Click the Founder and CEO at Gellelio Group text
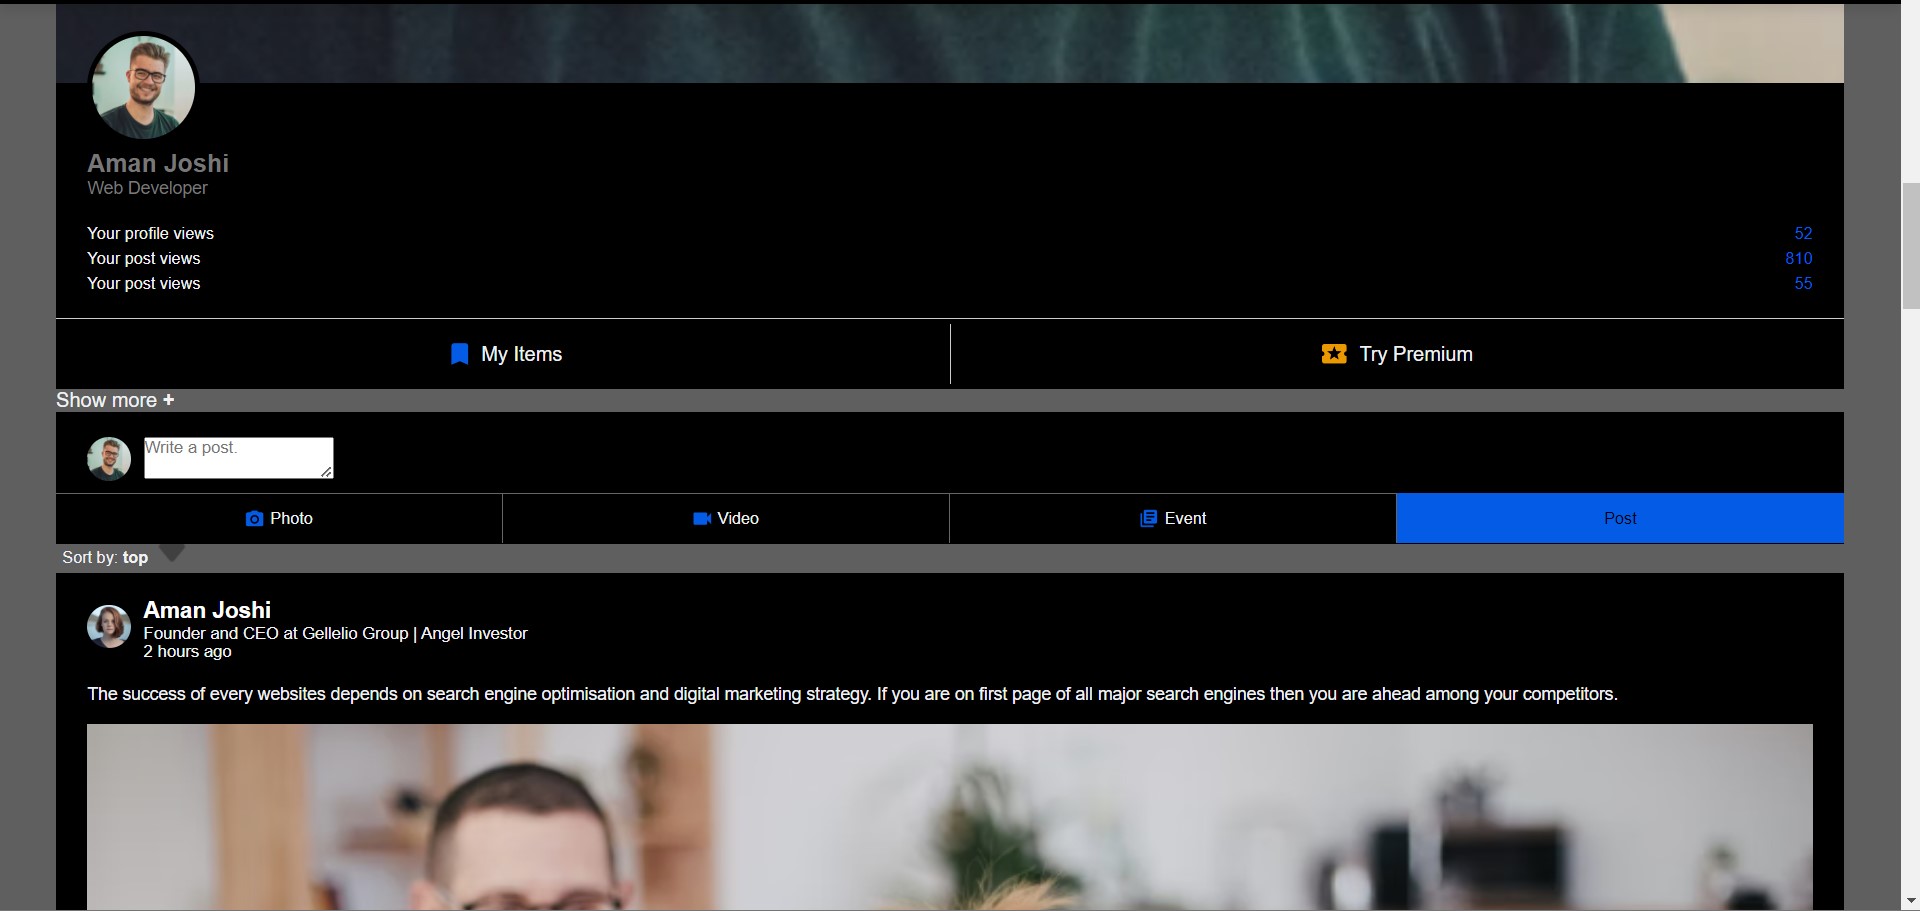 [335, 633]
